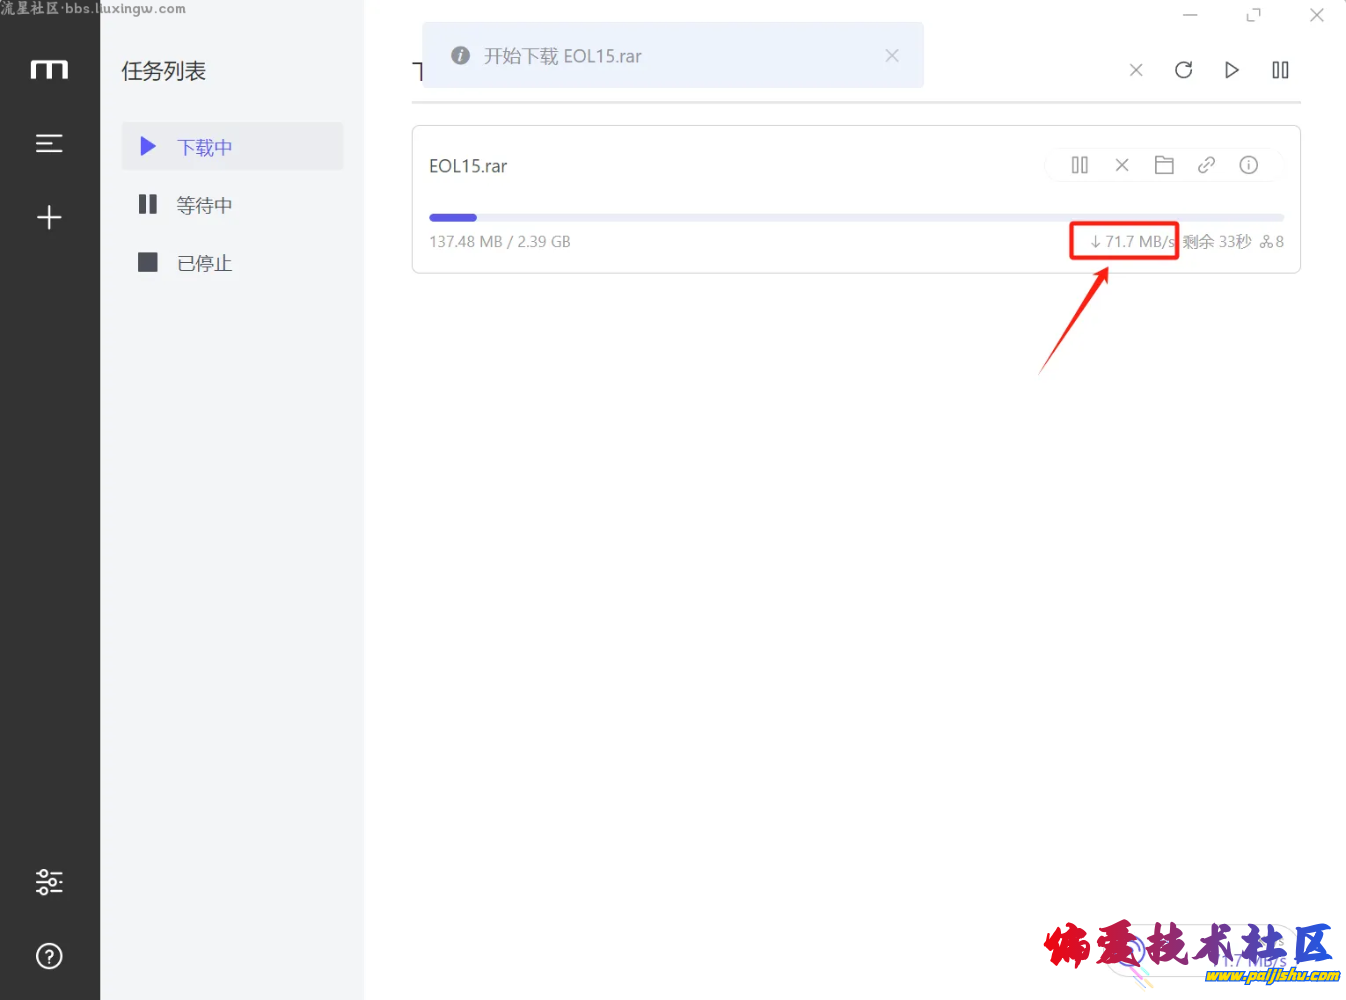Image resolution: width=1346 pixels, height=1000 pixels.
Task: Open preferences sliders icon
Action: [49, 881]
